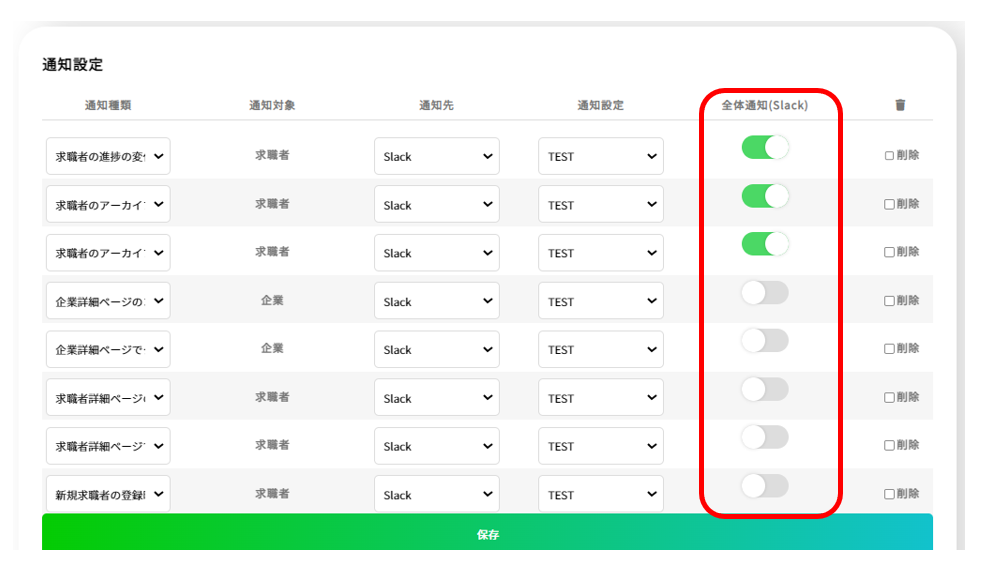Open Slack destination dropdown in 企業詳細ページで row
This screenshot has height=565, width=992.
(437, 349)
